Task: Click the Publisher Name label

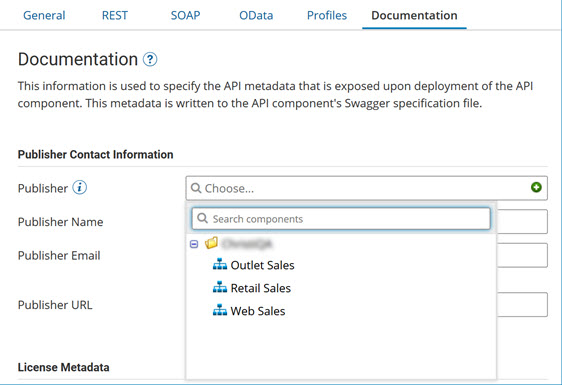Action: pyautogui.click(x=61, y=222)
